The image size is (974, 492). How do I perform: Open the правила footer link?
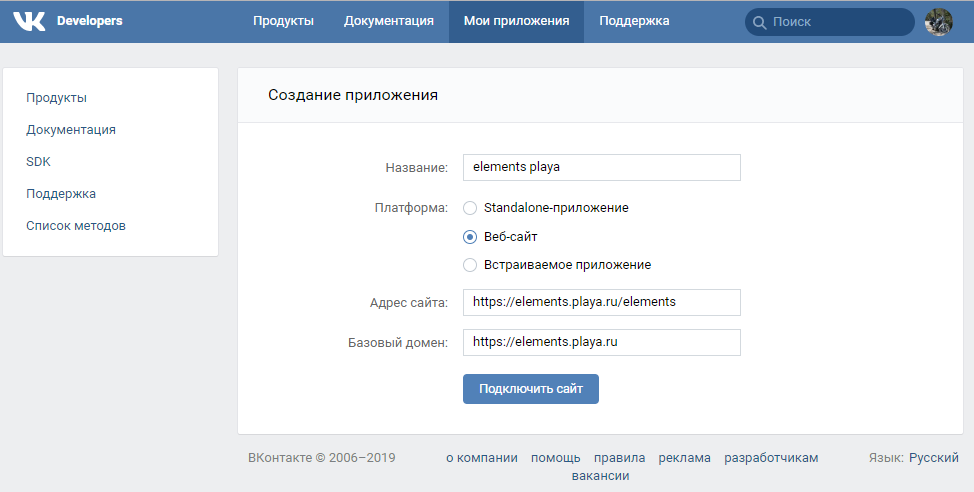[619, 458]
